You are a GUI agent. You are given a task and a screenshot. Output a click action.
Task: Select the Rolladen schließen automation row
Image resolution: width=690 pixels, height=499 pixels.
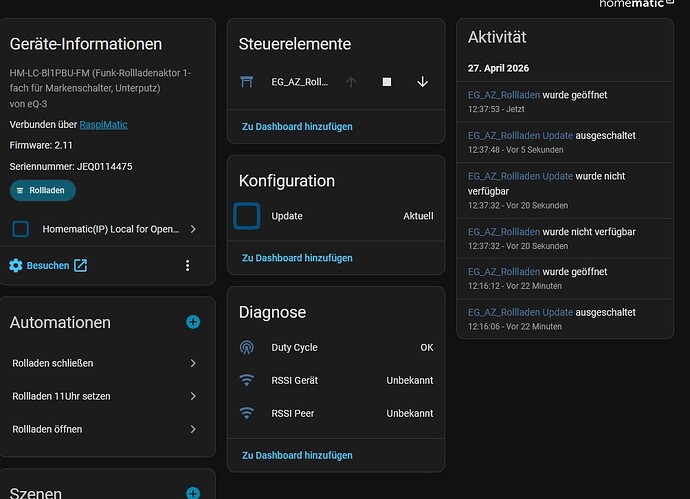tap(105, 363)
